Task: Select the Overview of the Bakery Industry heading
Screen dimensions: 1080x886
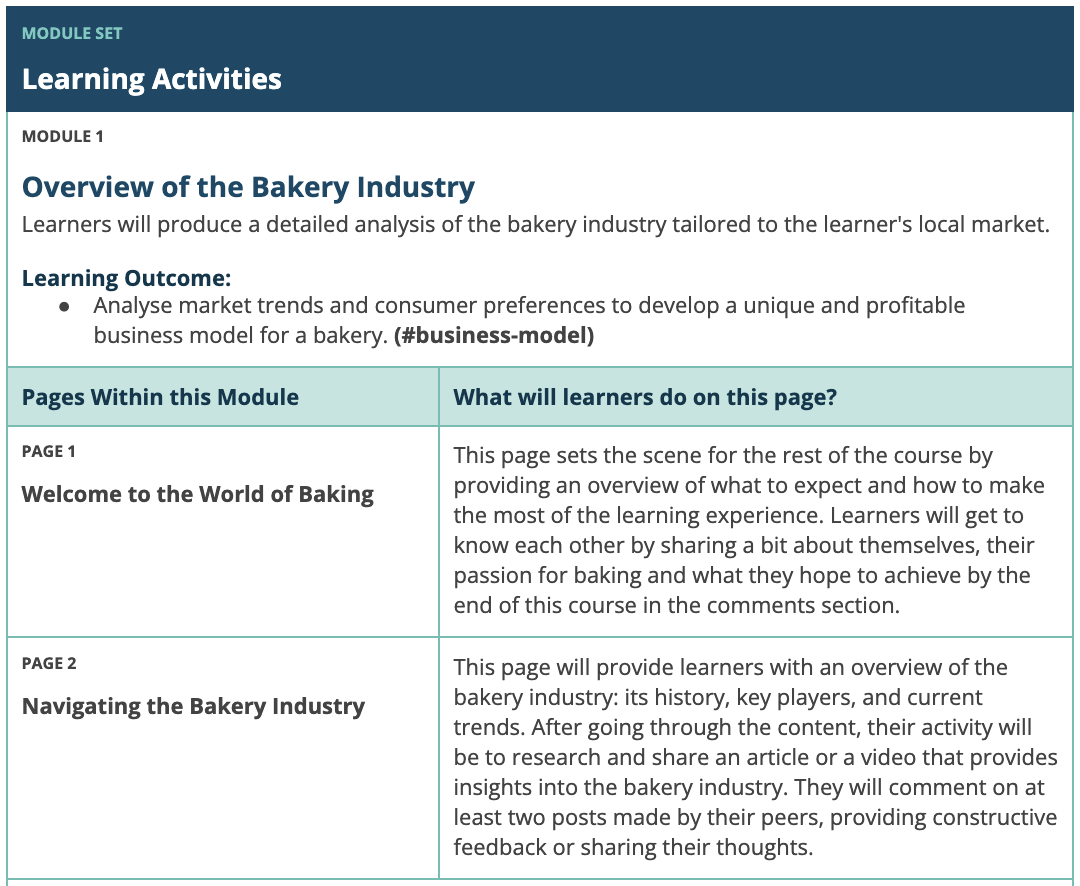Action: 248,187
